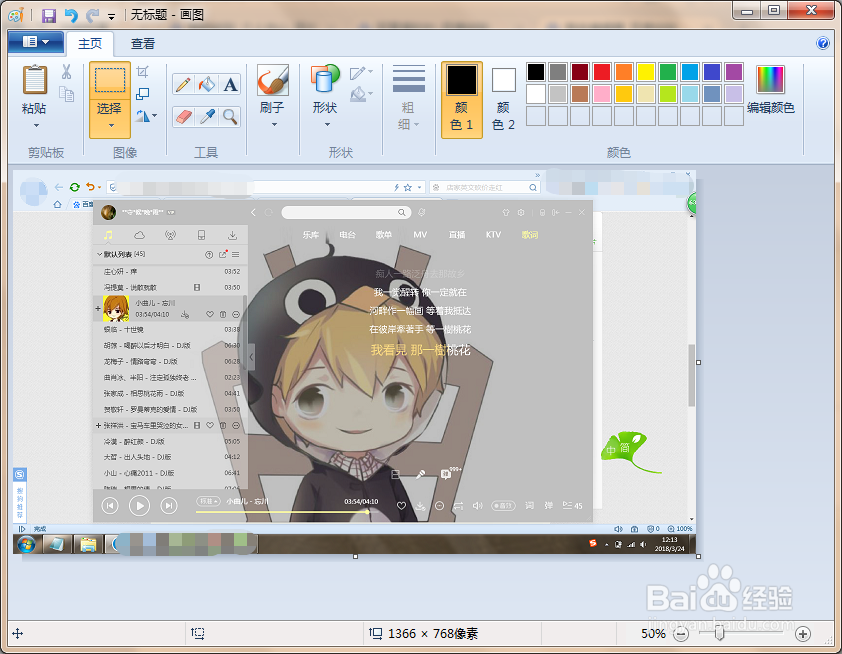Screen dimensions: 842x654
Task: Select the Magnifier tool
Action: click(230, 117)
